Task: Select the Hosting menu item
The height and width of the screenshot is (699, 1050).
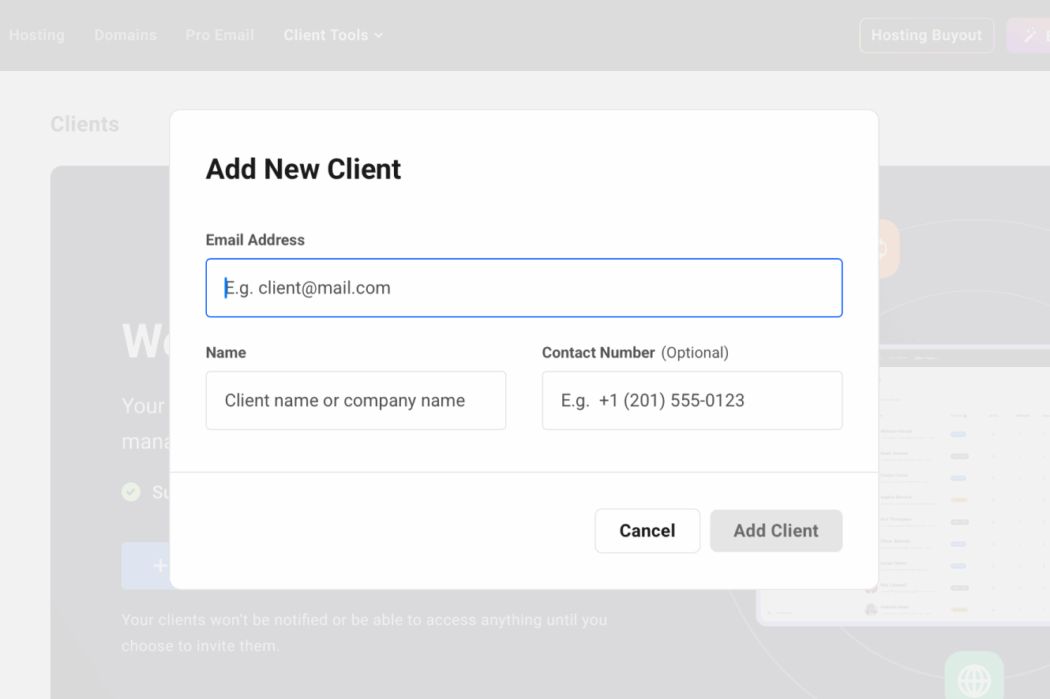Action: (36, 35)
